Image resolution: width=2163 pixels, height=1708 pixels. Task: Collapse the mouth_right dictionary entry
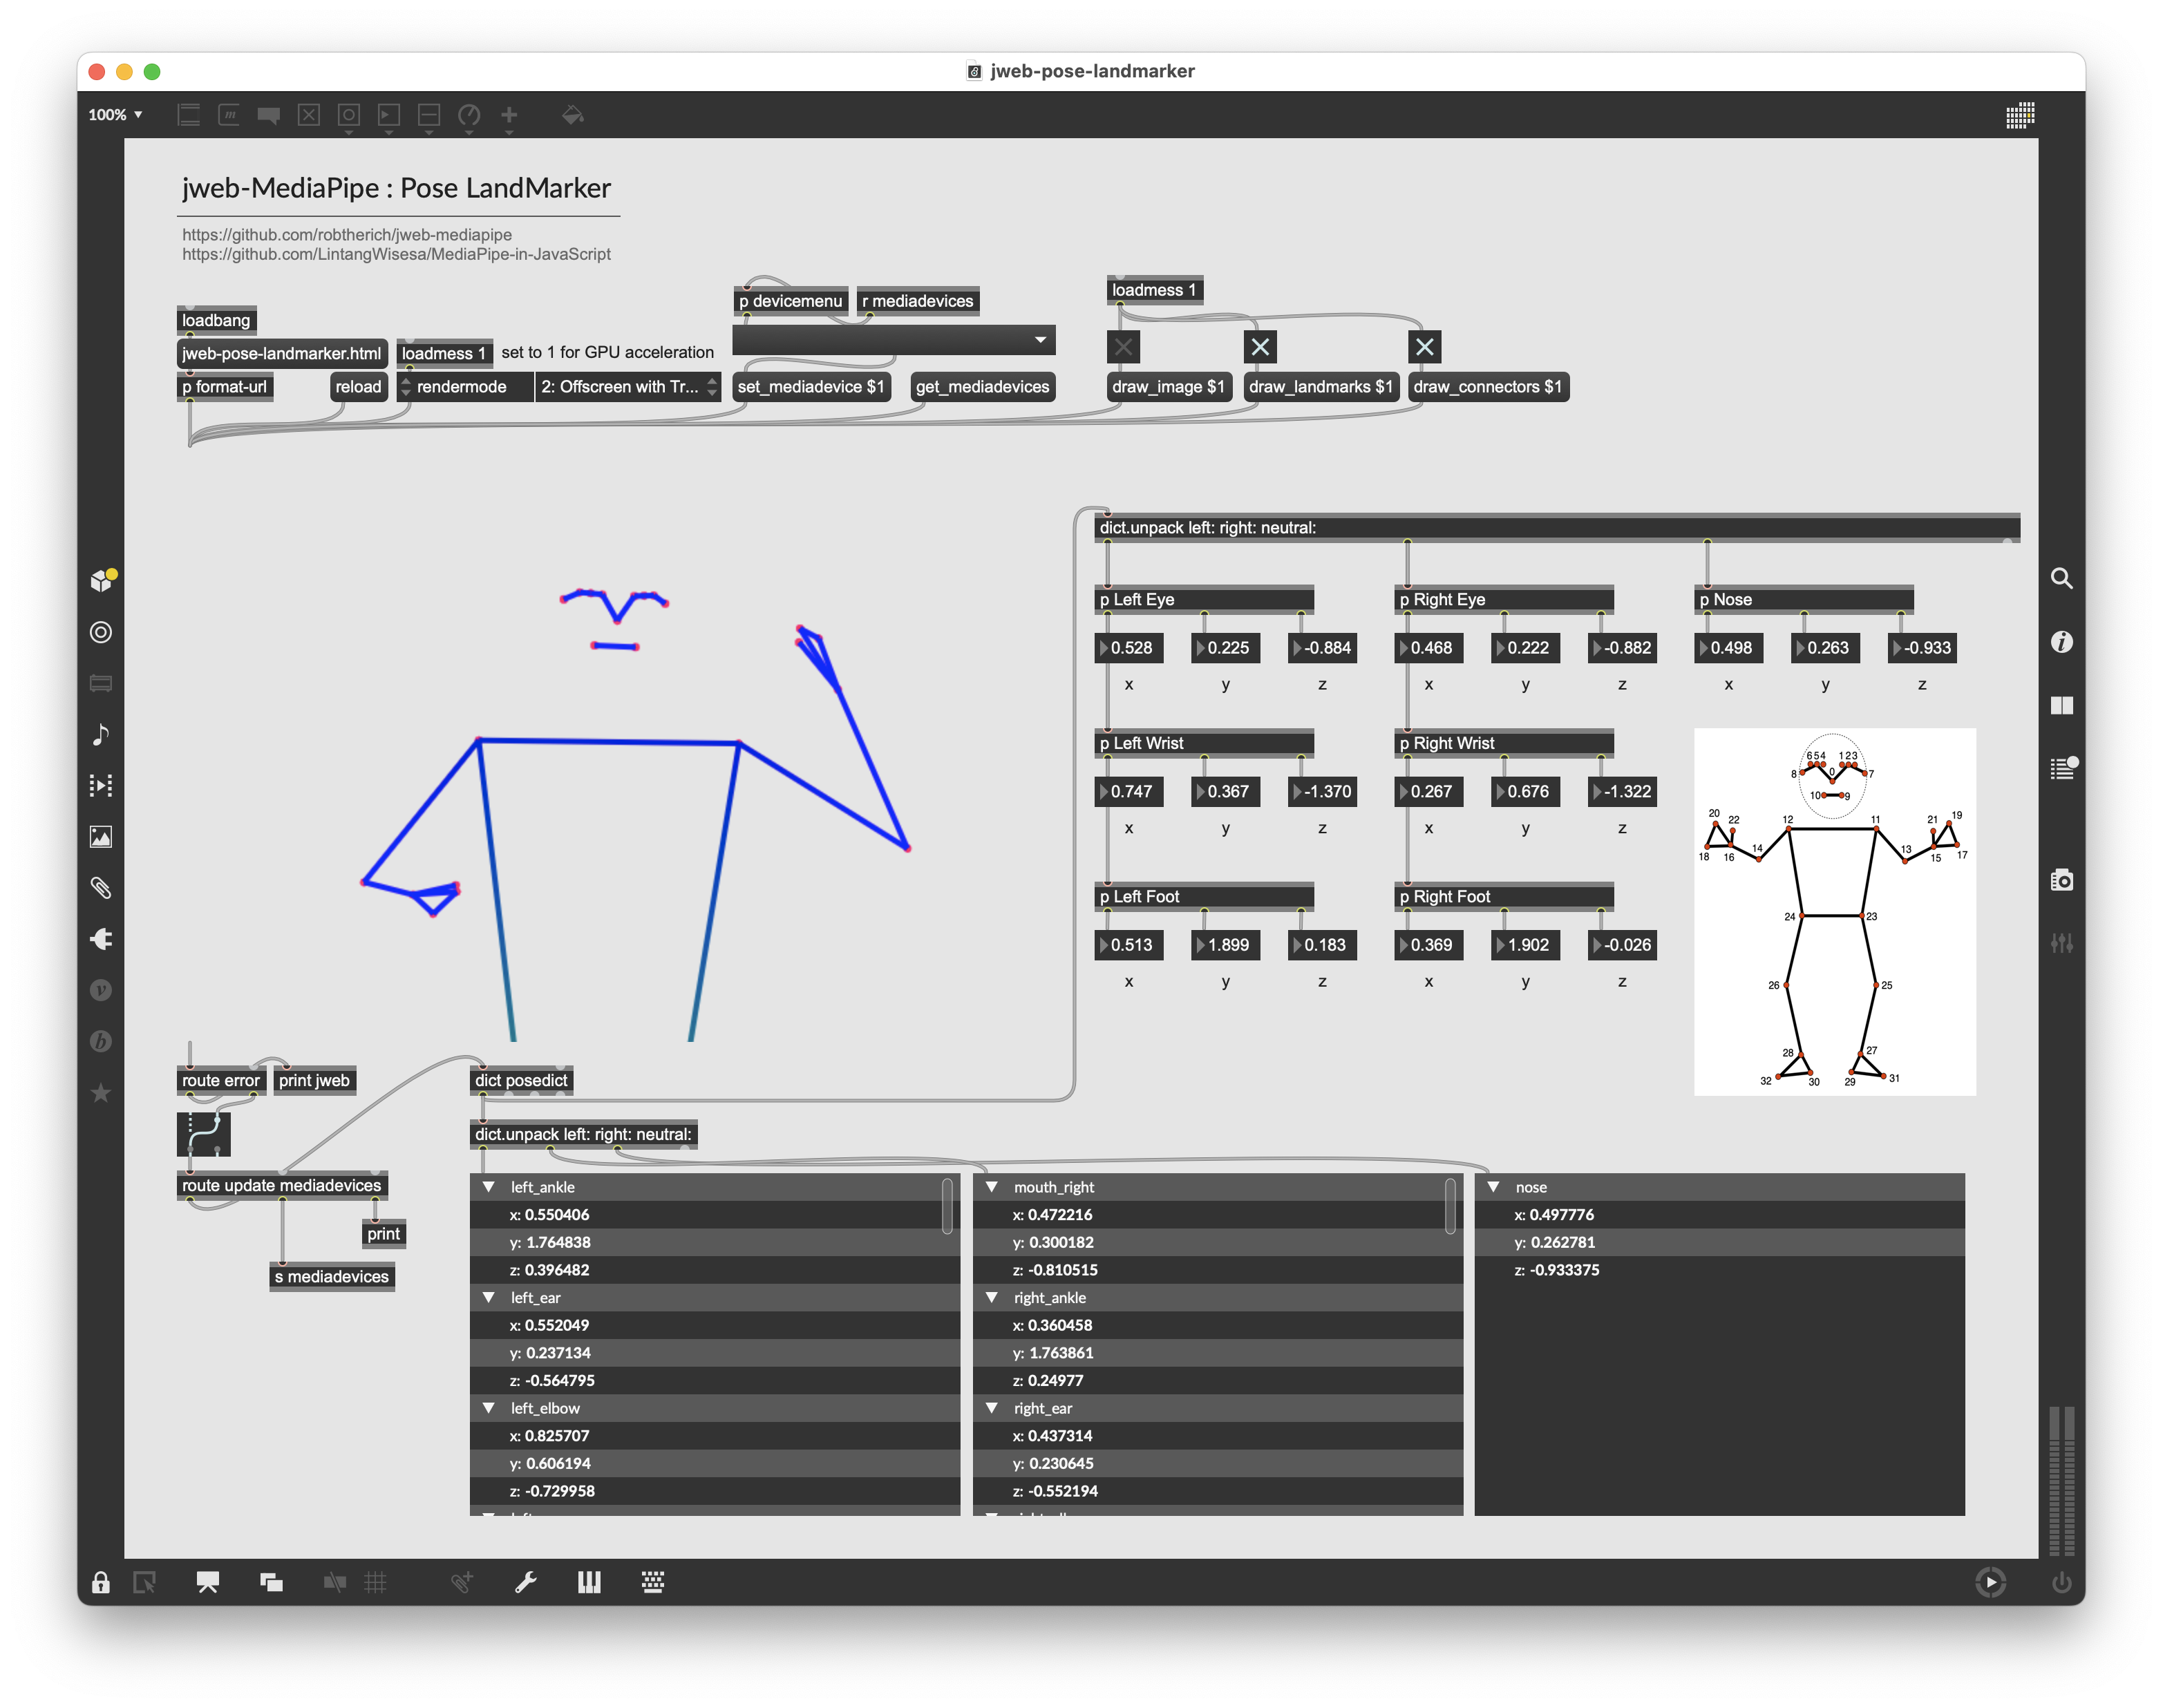coord(992,1187)
